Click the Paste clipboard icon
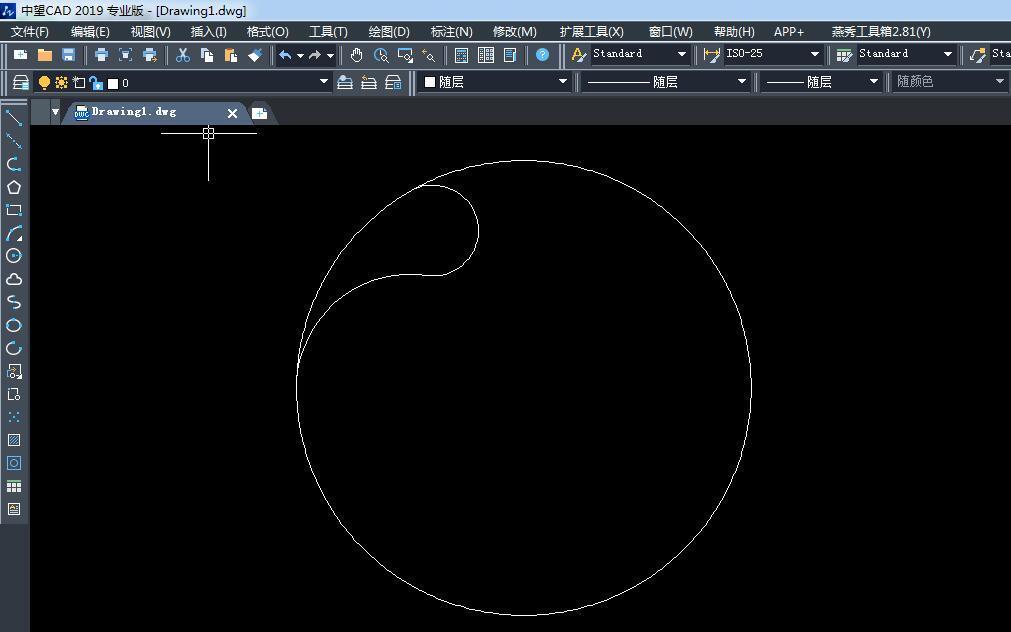This screenshot has width=1011, height=632. pyautogui.click(x=231, y=55)
